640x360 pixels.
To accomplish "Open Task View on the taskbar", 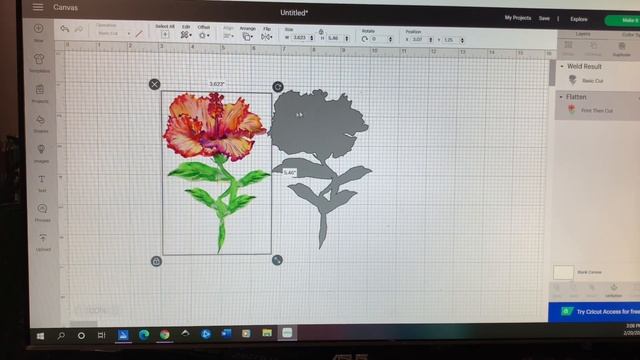I will 101,335.
